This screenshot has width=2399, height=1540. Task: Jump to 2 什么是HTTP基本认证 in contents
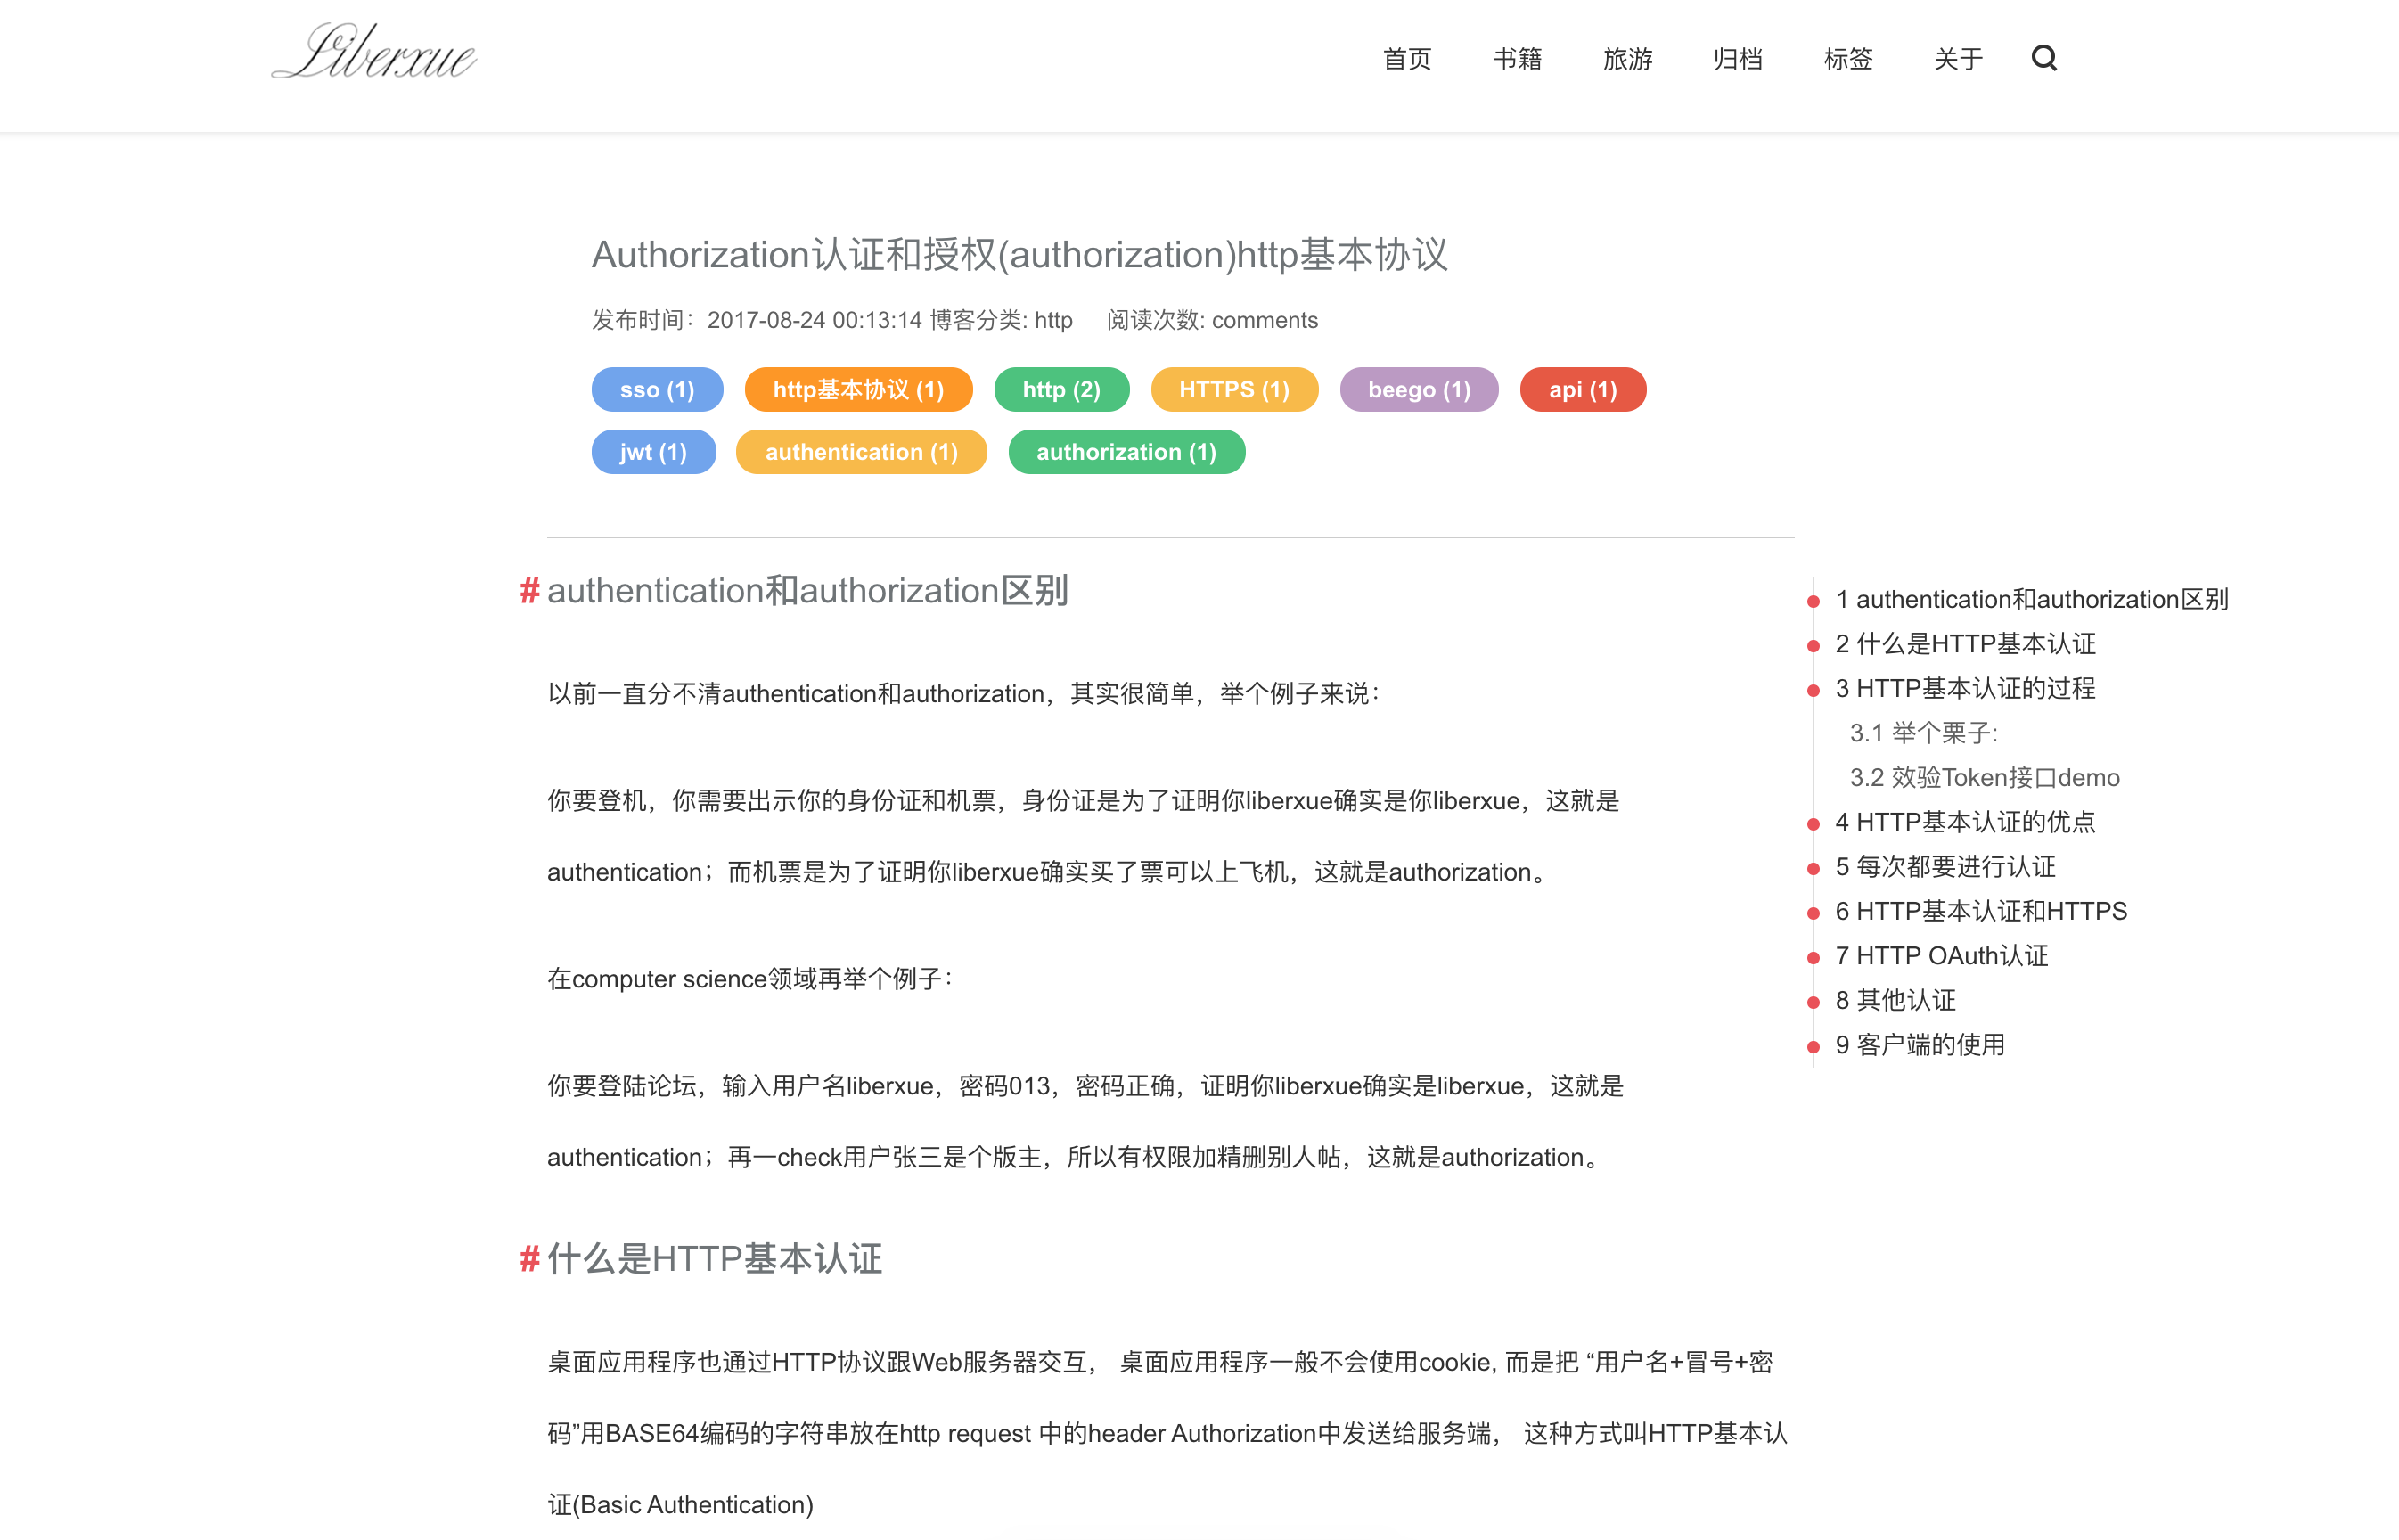coord(1964,644)
